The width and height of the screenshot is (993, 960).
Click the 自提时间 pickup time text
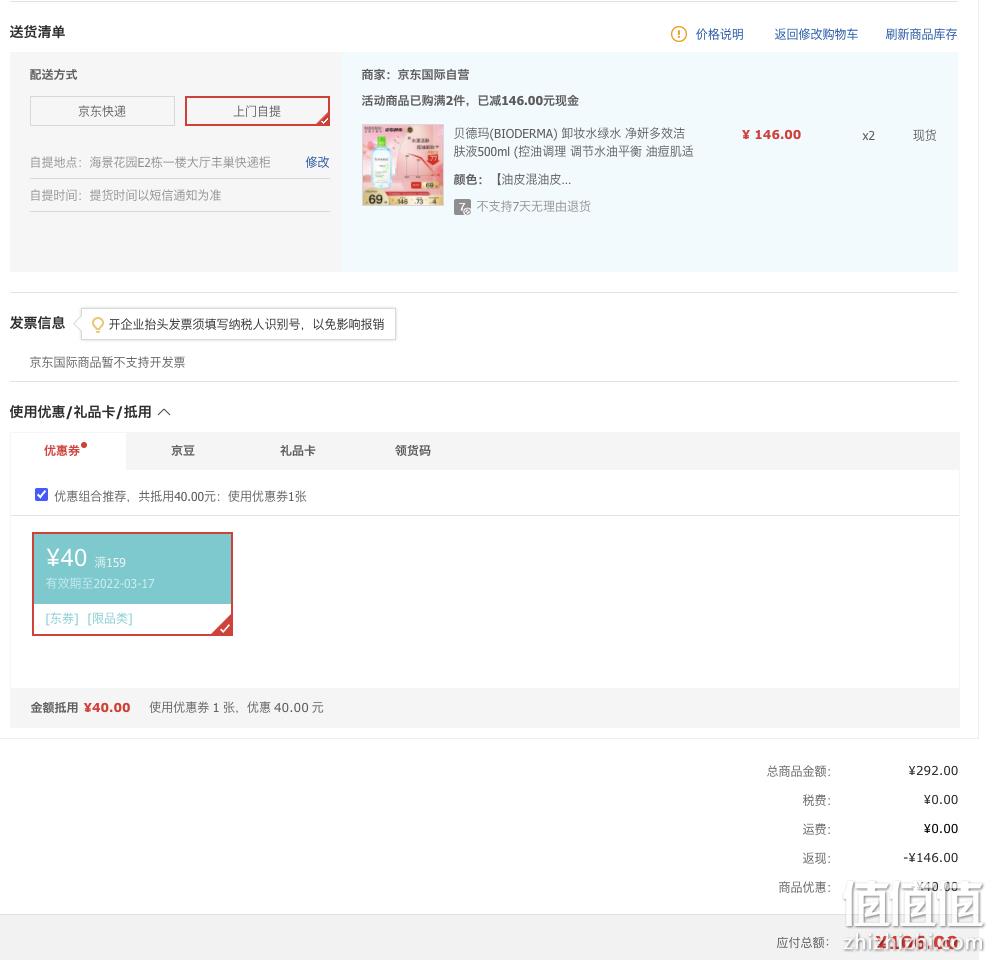(x=125, y=195)
